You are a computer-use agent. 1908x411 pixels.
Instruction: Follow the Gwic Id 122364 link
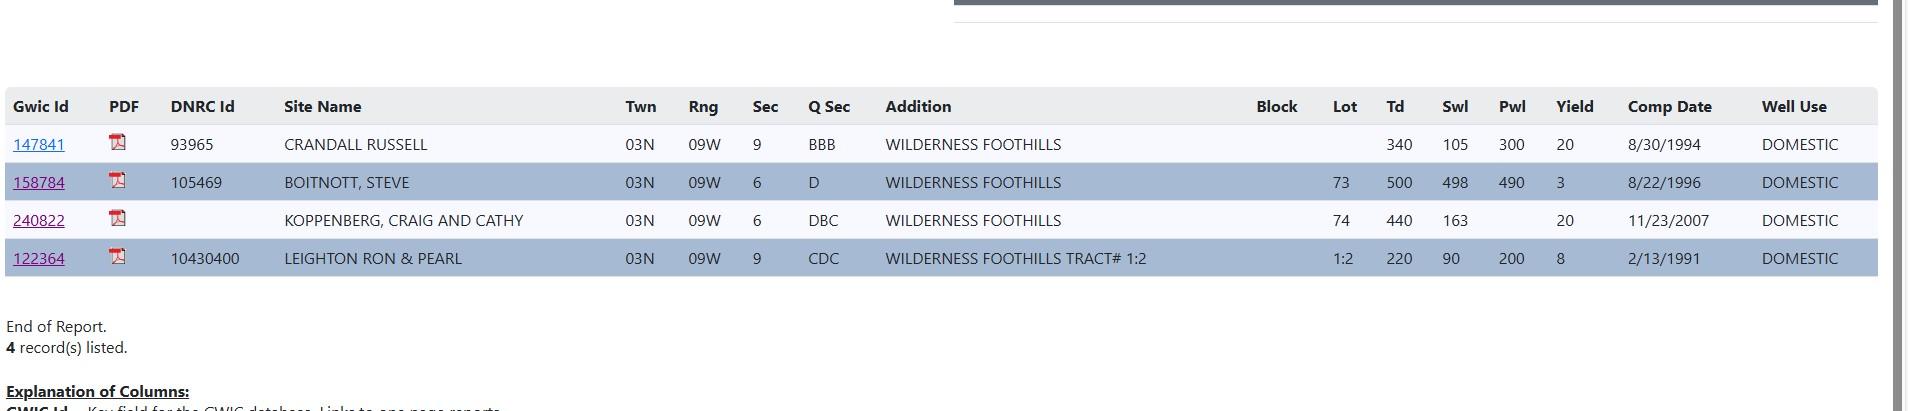pos(39,259)
